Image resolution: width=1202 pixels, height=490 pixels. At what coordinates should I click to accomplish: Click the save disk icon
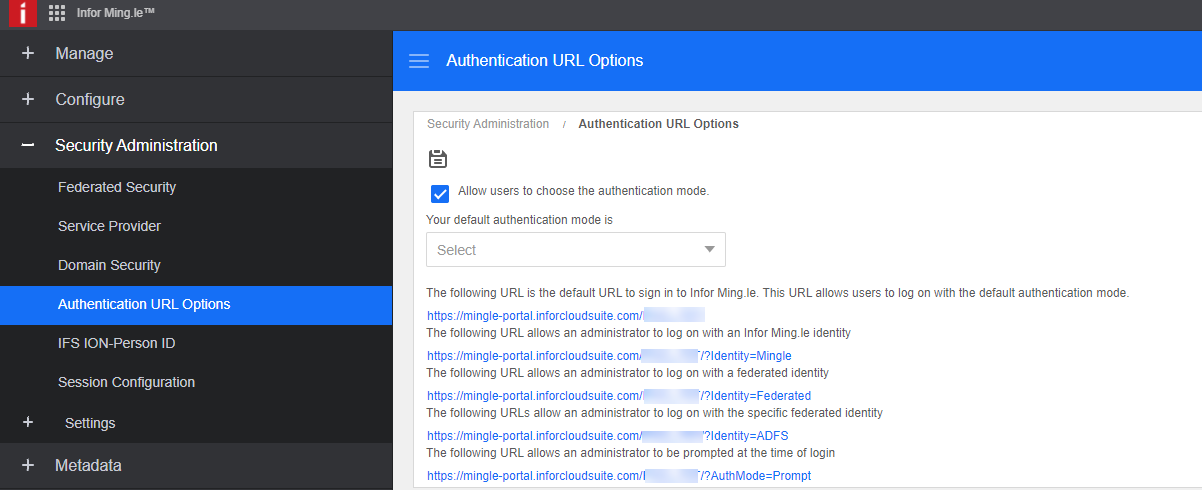[x=437, y=159]
